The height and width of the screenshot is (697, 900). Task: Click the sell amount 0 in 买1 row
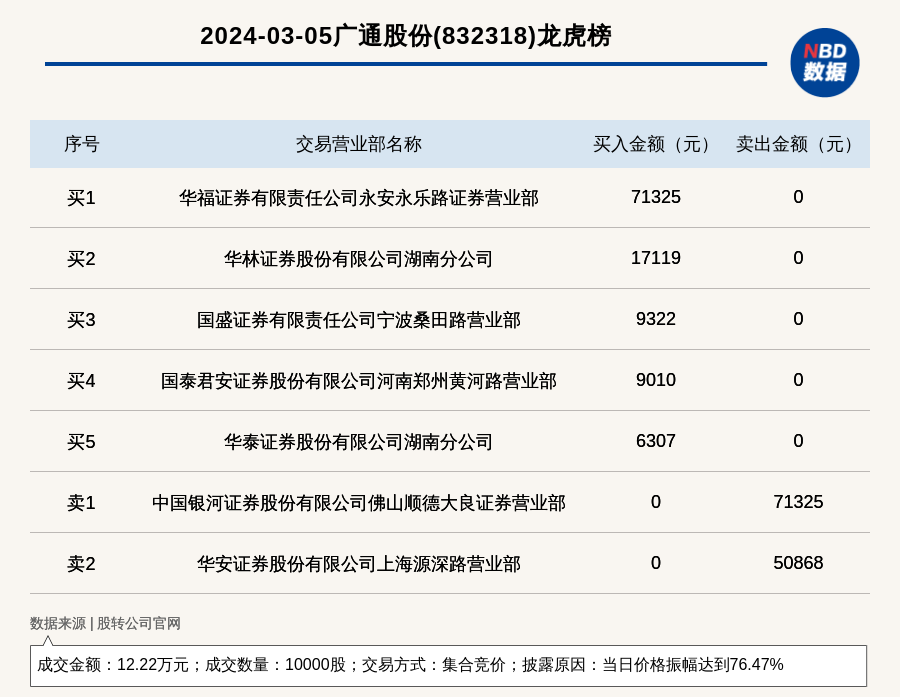tap(798, 197)
